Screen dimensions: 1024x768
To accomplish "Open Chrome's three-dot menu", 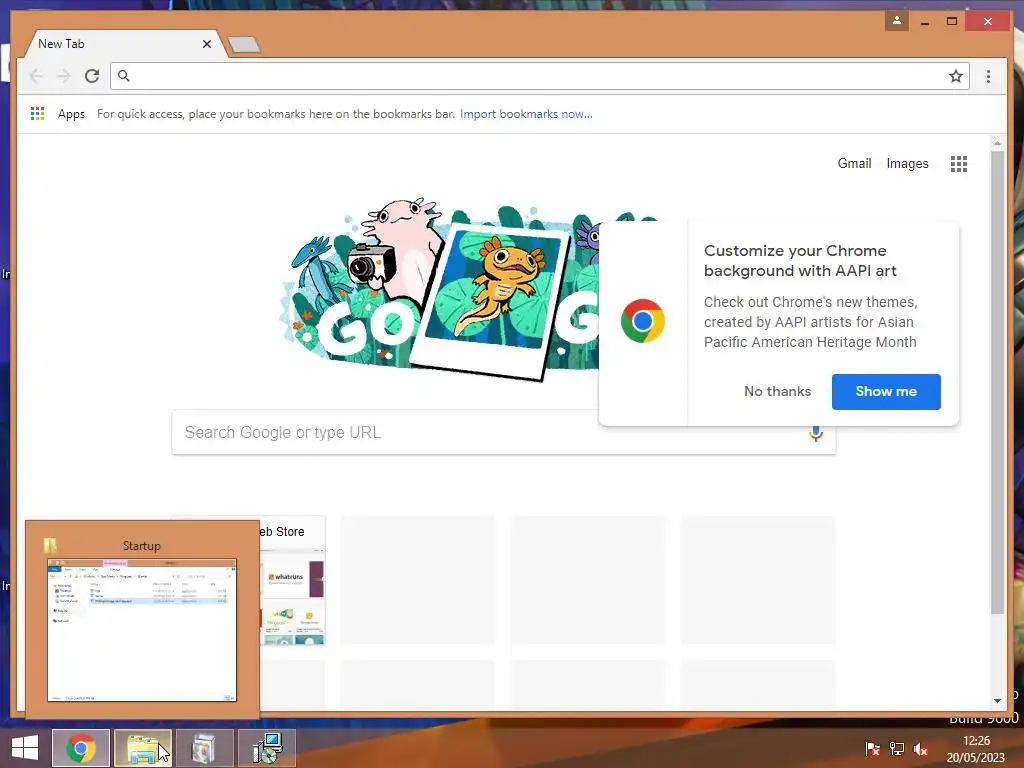I will [988, 76].
